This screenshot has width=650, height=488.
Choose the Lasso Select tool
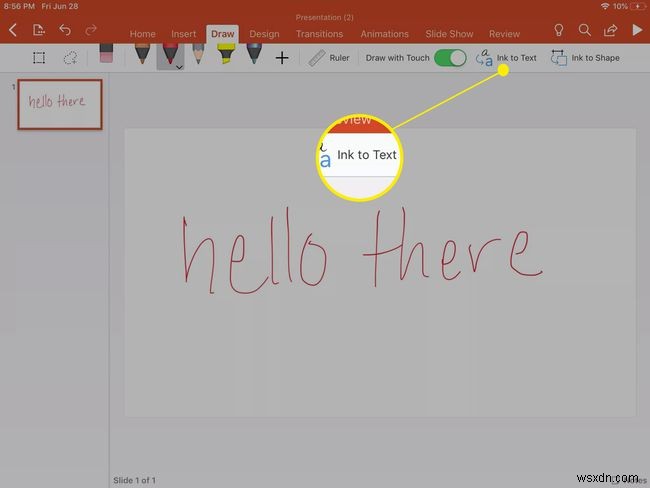[x=70, y=58]
